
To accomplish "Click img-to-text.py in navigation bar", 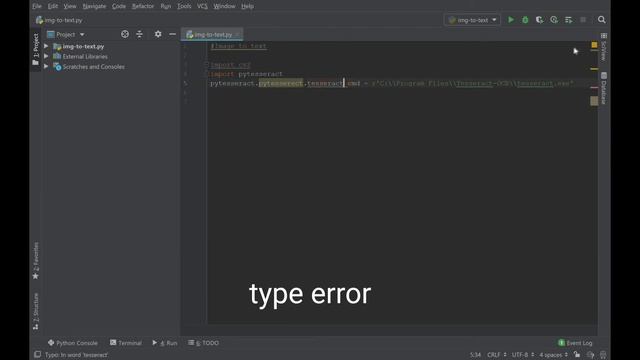I will point(59,20).
